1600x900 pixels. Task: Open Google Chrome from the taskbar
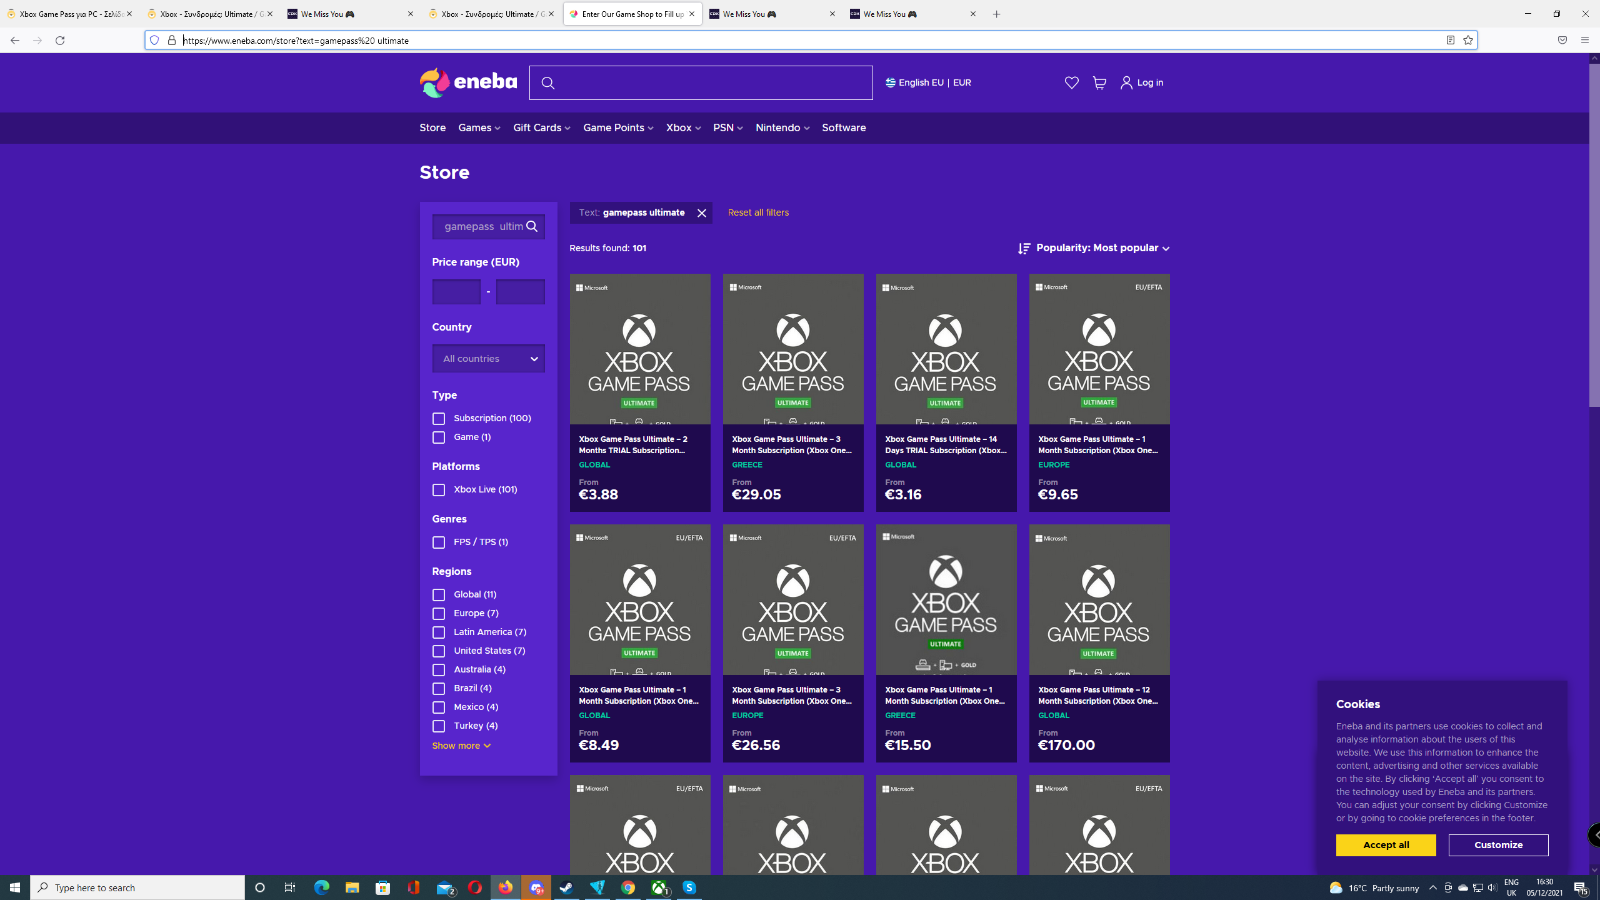tap(628, 887)
